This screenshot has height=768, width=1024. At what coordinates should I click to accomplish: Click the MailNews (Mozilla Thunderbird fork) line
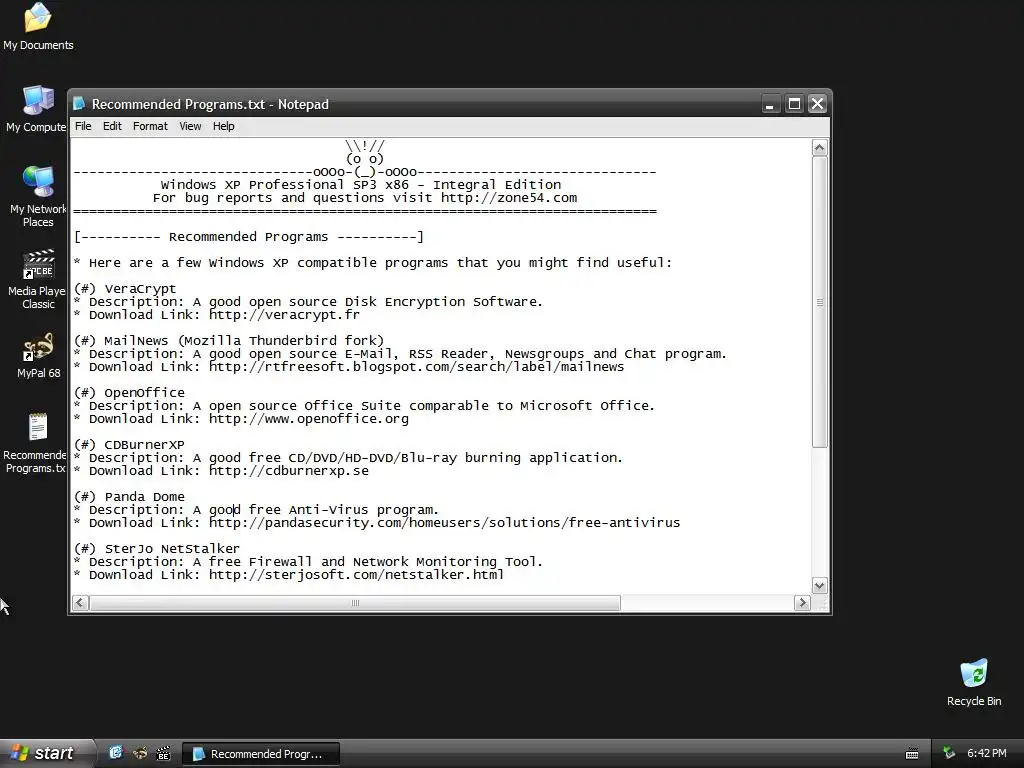229,341
